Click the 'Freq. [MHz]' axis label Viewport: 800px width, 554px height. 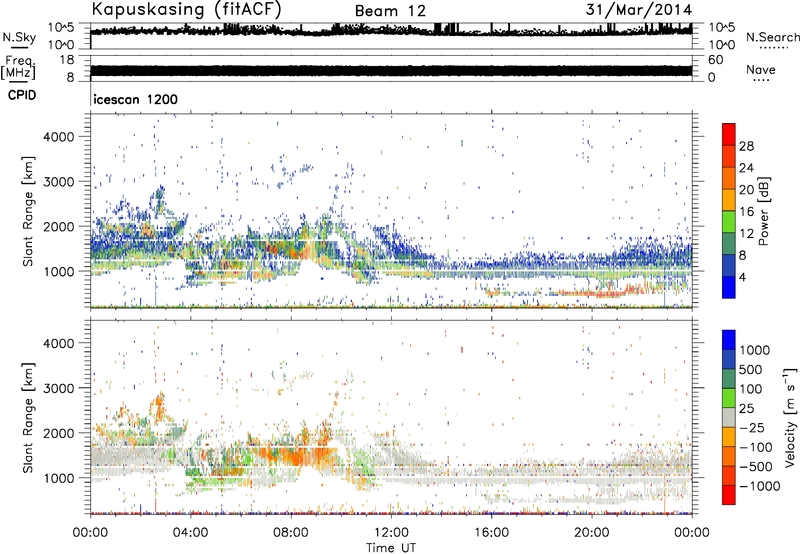click(18, 67)
